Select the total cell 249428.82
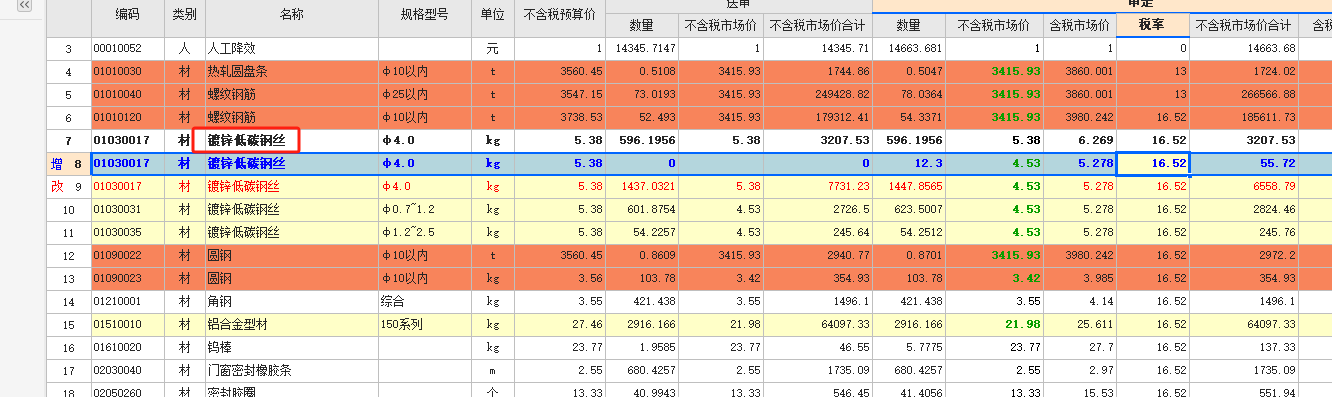 [x=818, y=94]
